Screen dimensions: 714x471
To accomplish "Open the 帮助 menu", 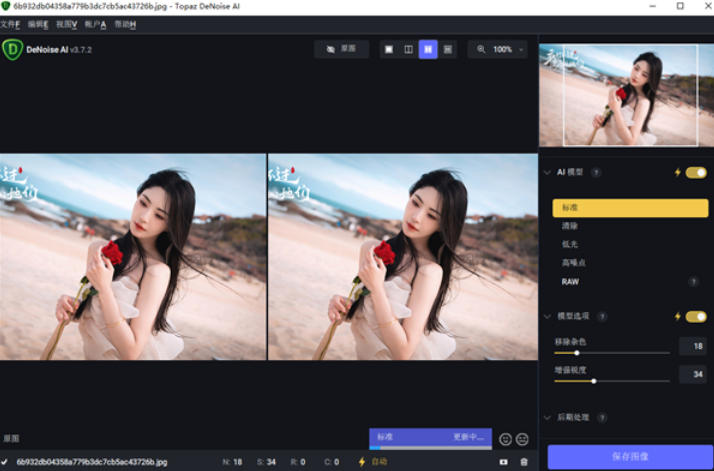I will point(125,24).
